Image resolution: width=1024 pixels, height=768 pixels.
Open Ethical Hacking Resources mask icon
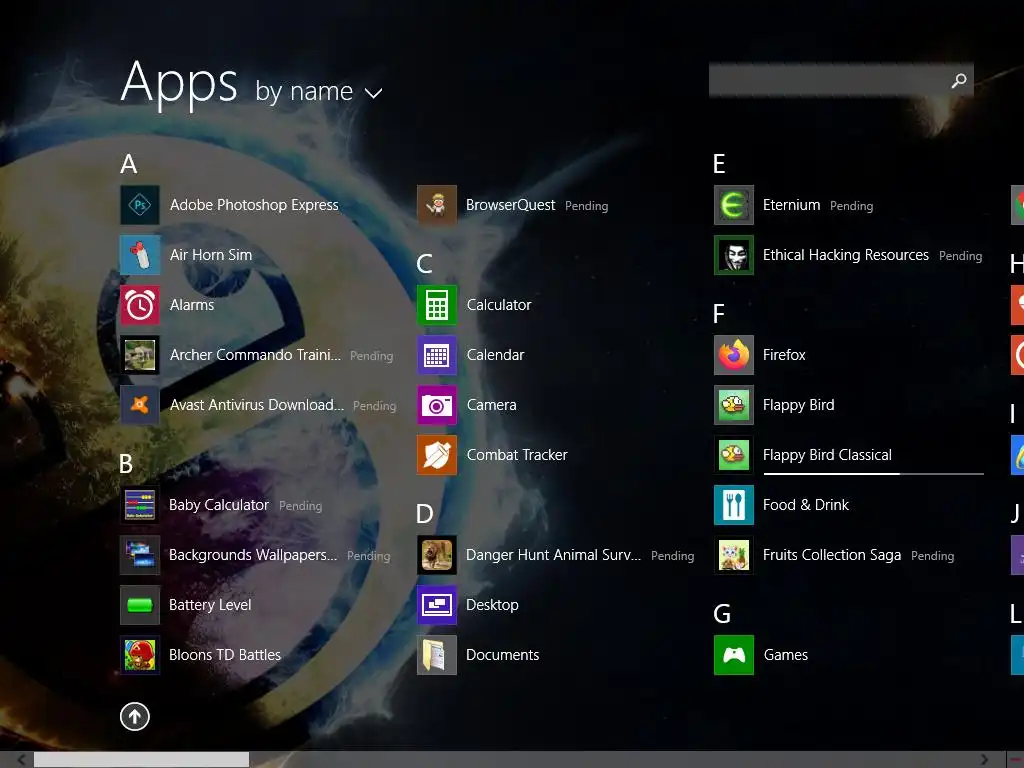point(733,255)
